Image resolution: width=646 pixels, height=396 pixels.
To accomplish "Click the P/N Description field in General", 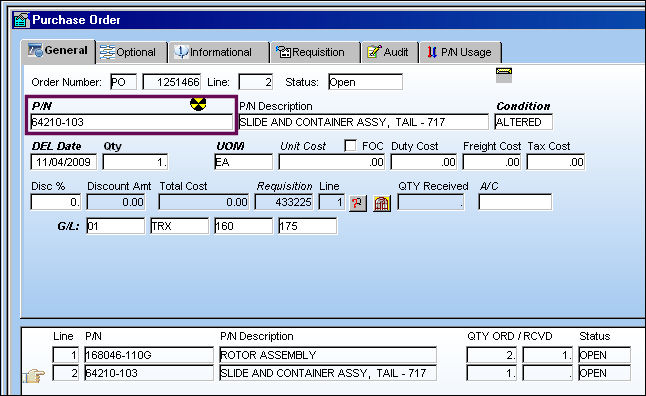I will click(364, 122).
